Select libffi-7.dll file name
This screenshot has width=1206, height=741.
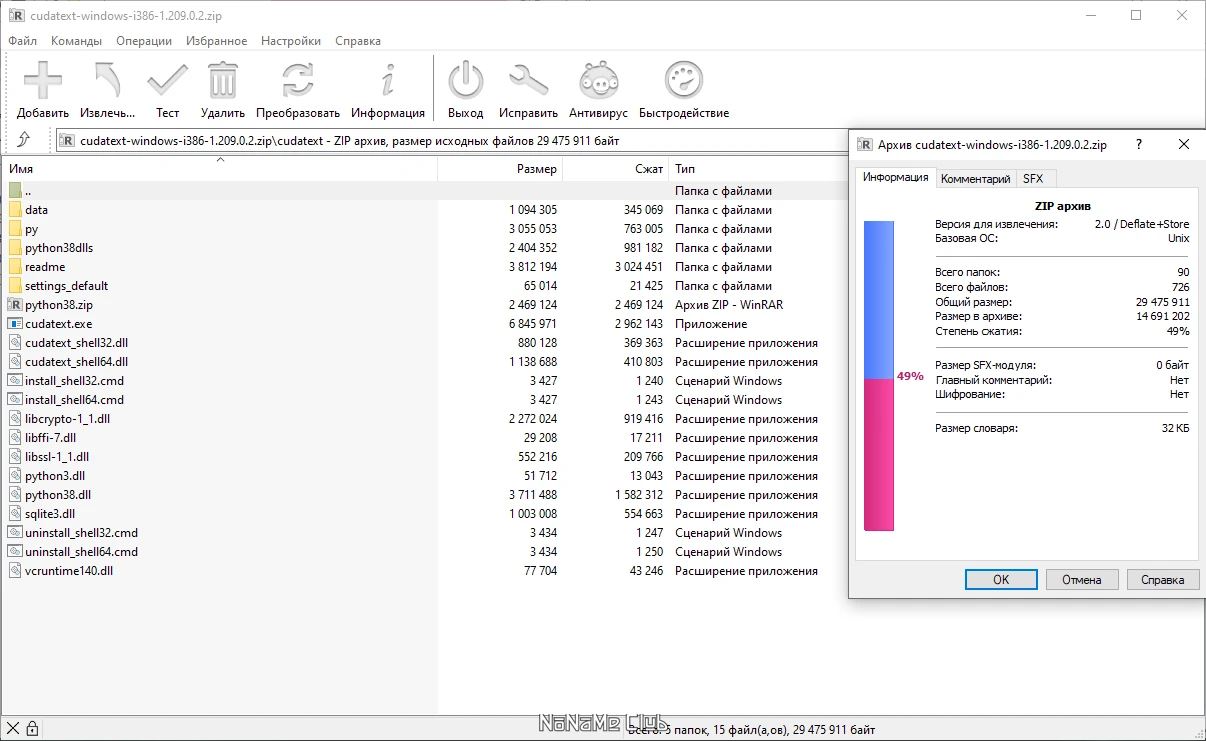point(51,438)
